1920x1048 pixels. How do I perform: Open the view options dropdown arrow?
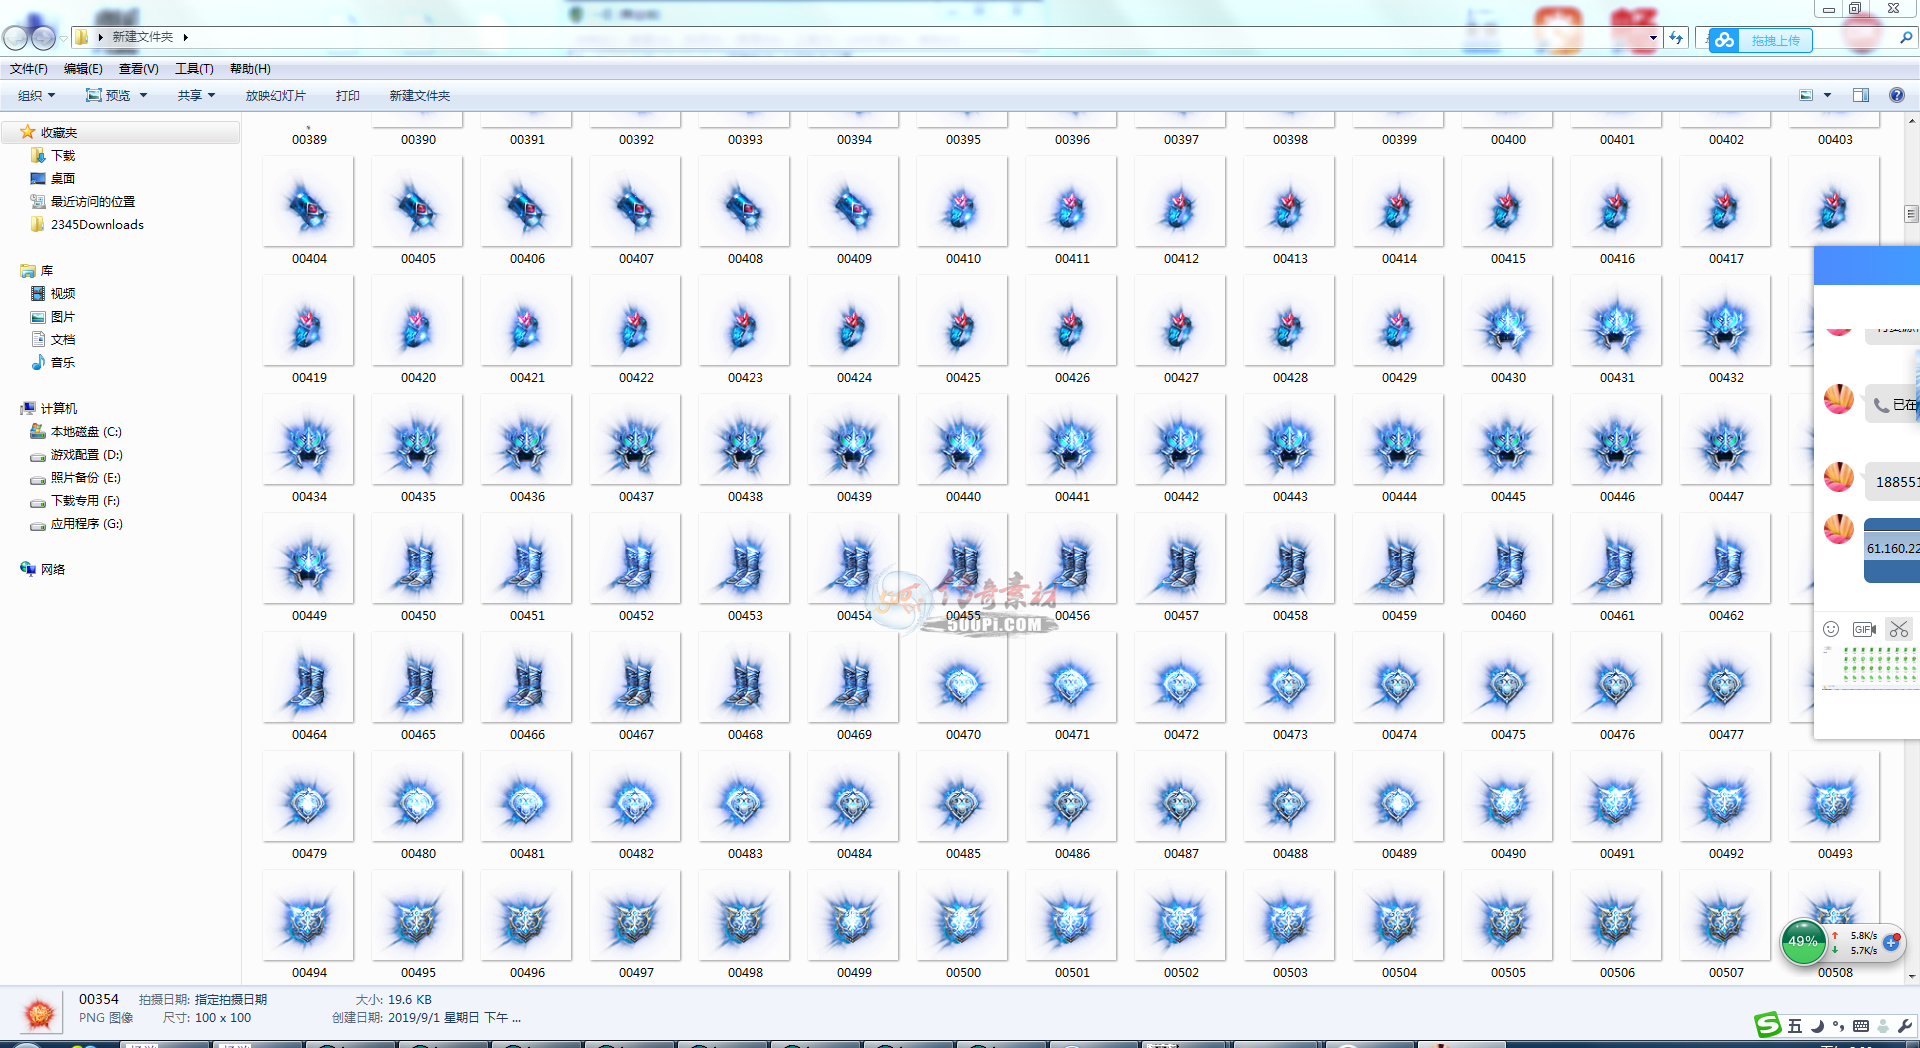pos(1828,96)
